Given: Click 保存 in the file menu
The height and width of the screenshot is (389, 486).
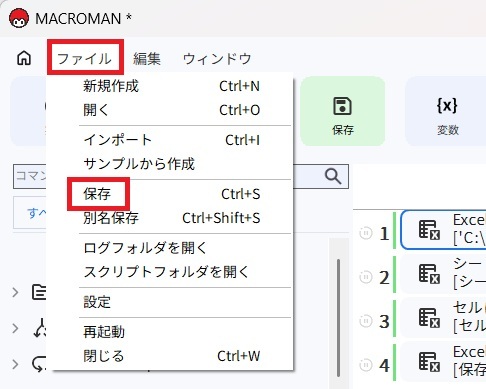Looking at the screenshot, I should click(x=170, y=194).
